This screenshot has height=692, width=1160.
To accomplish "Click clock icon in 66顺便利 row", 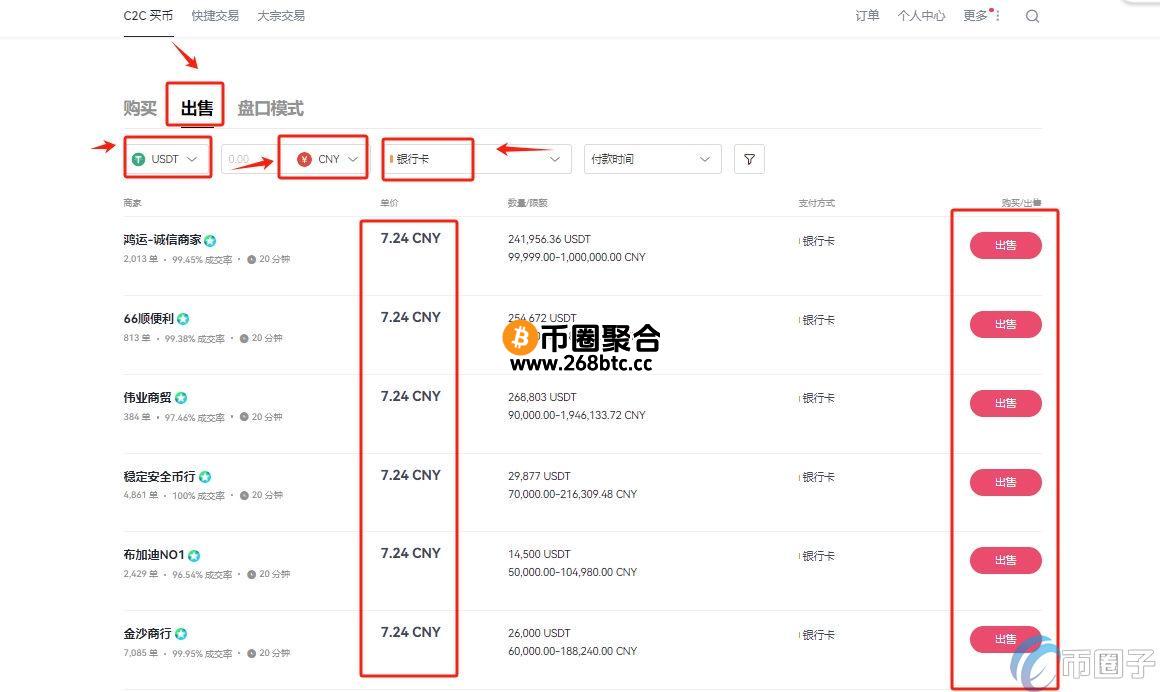I will [x=244, y=338].
